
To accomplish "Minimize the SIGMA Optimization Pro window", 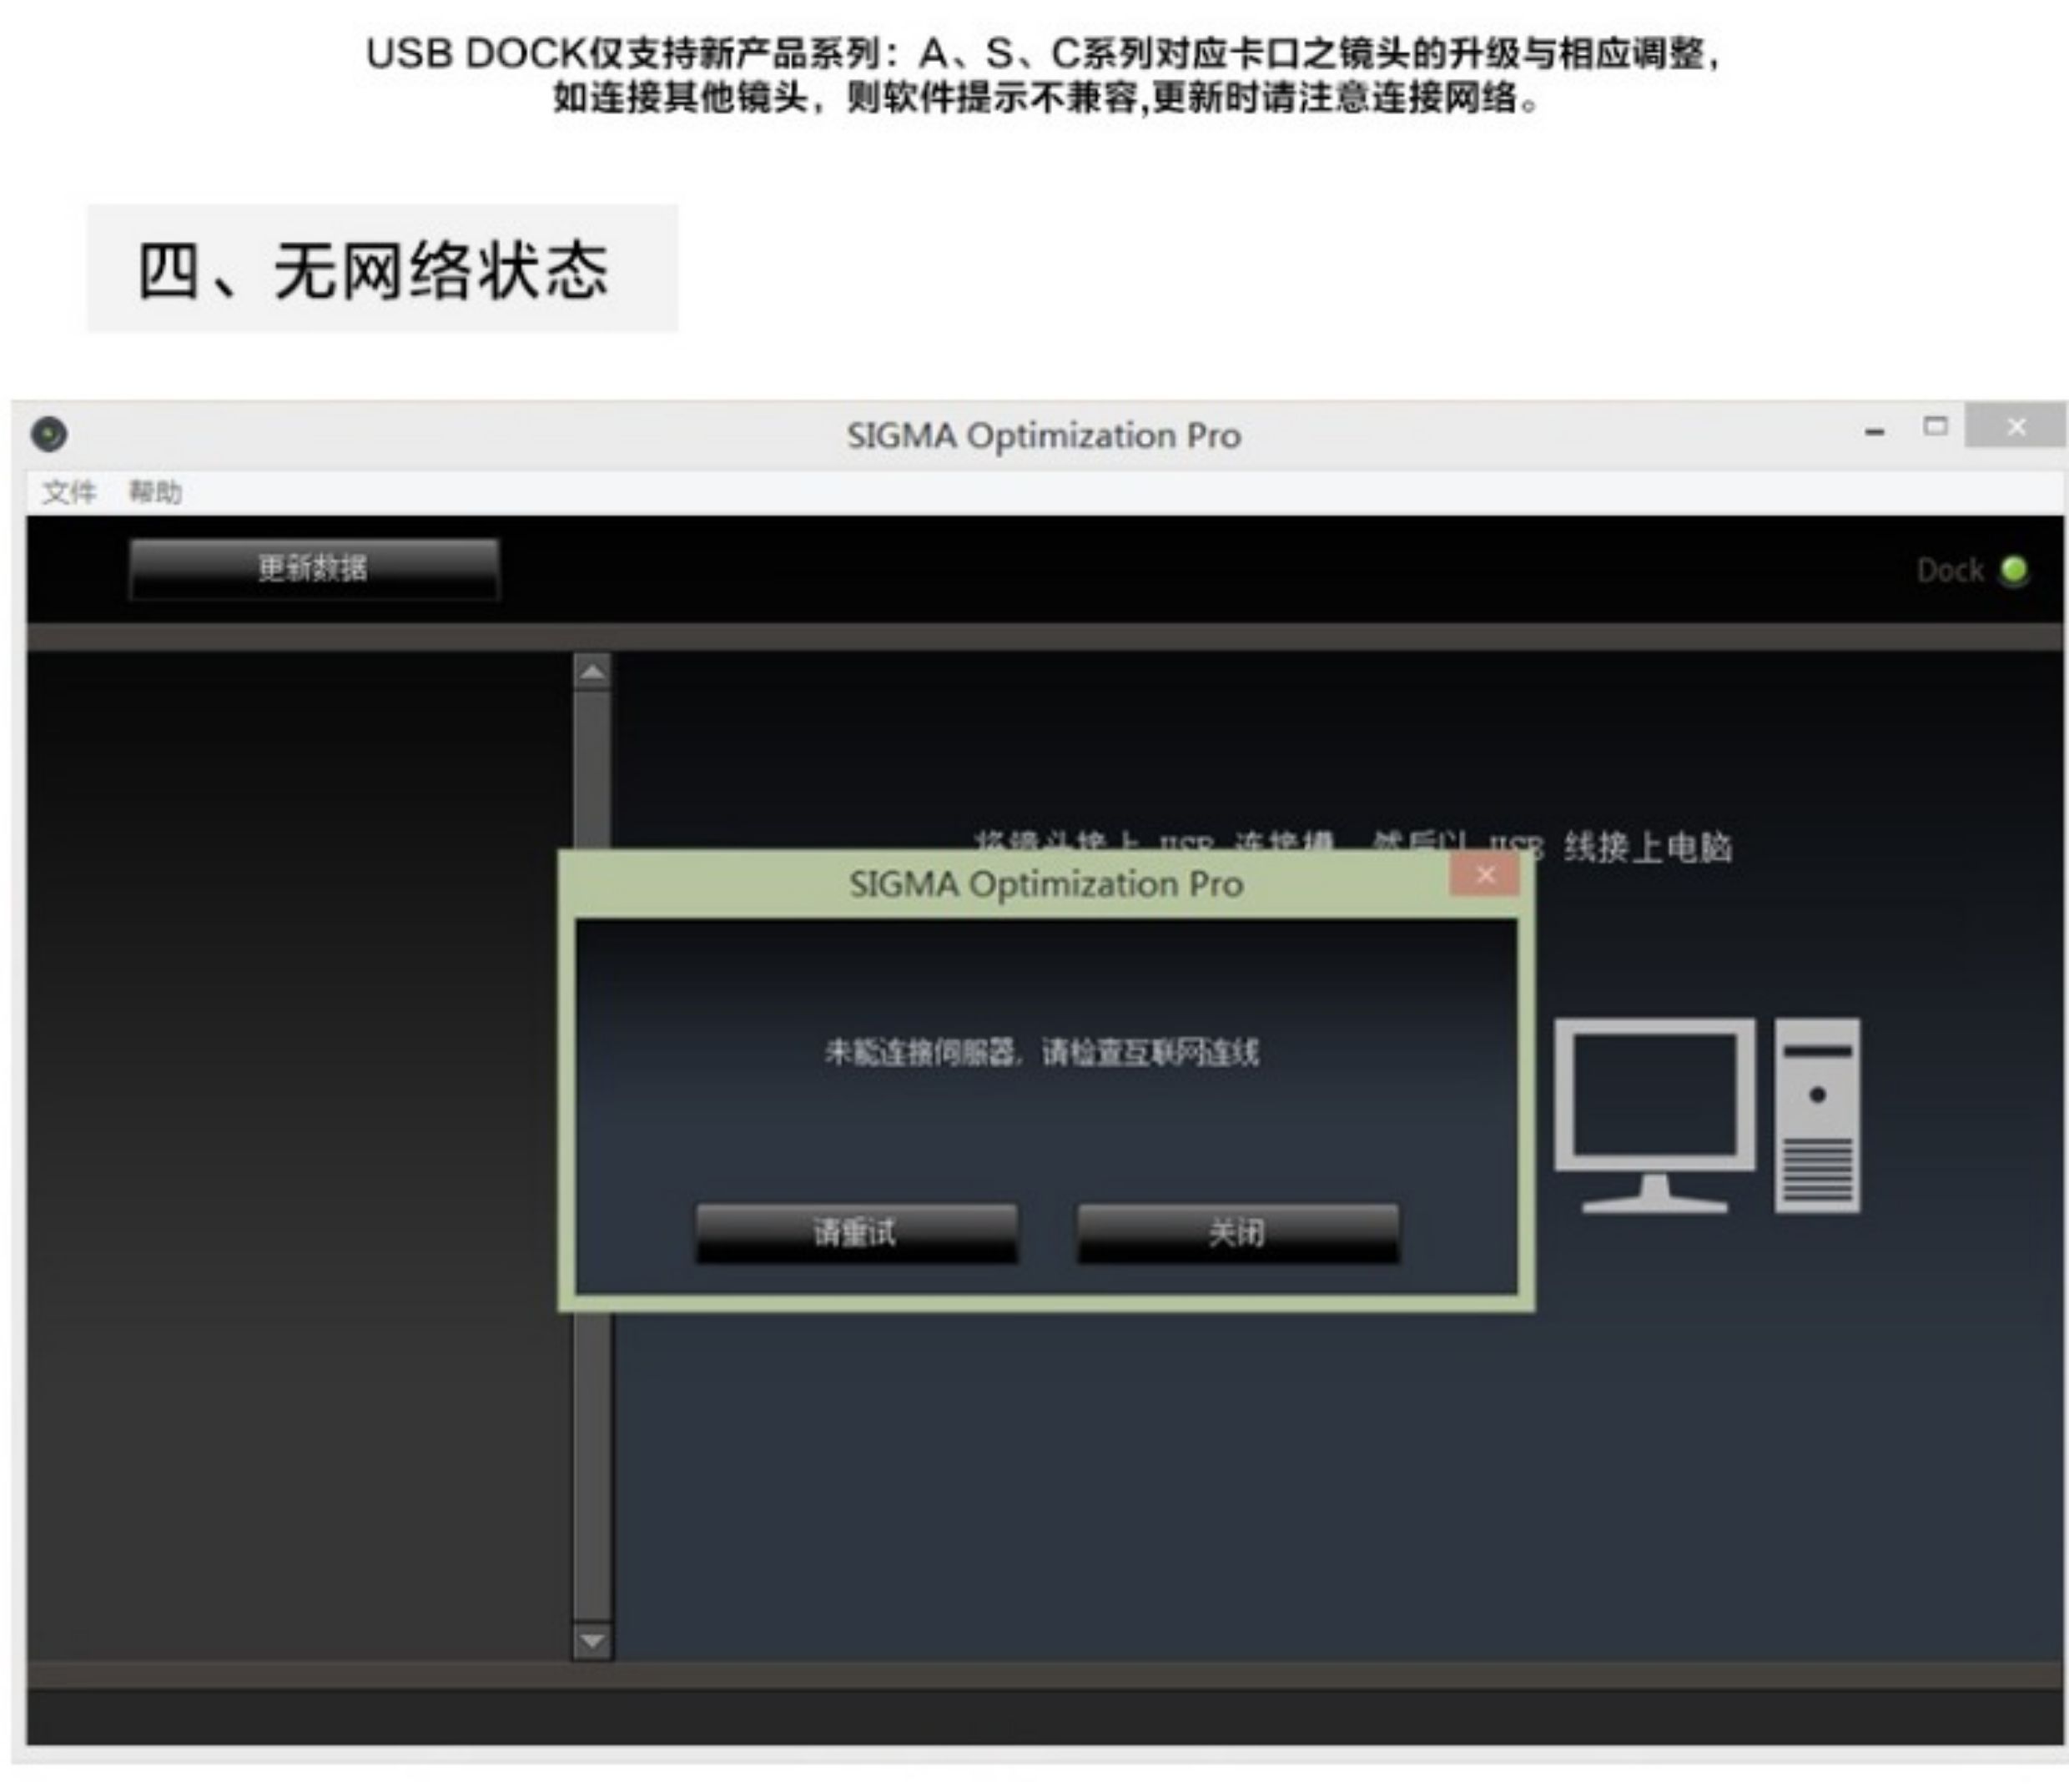I will (1875, 431).
